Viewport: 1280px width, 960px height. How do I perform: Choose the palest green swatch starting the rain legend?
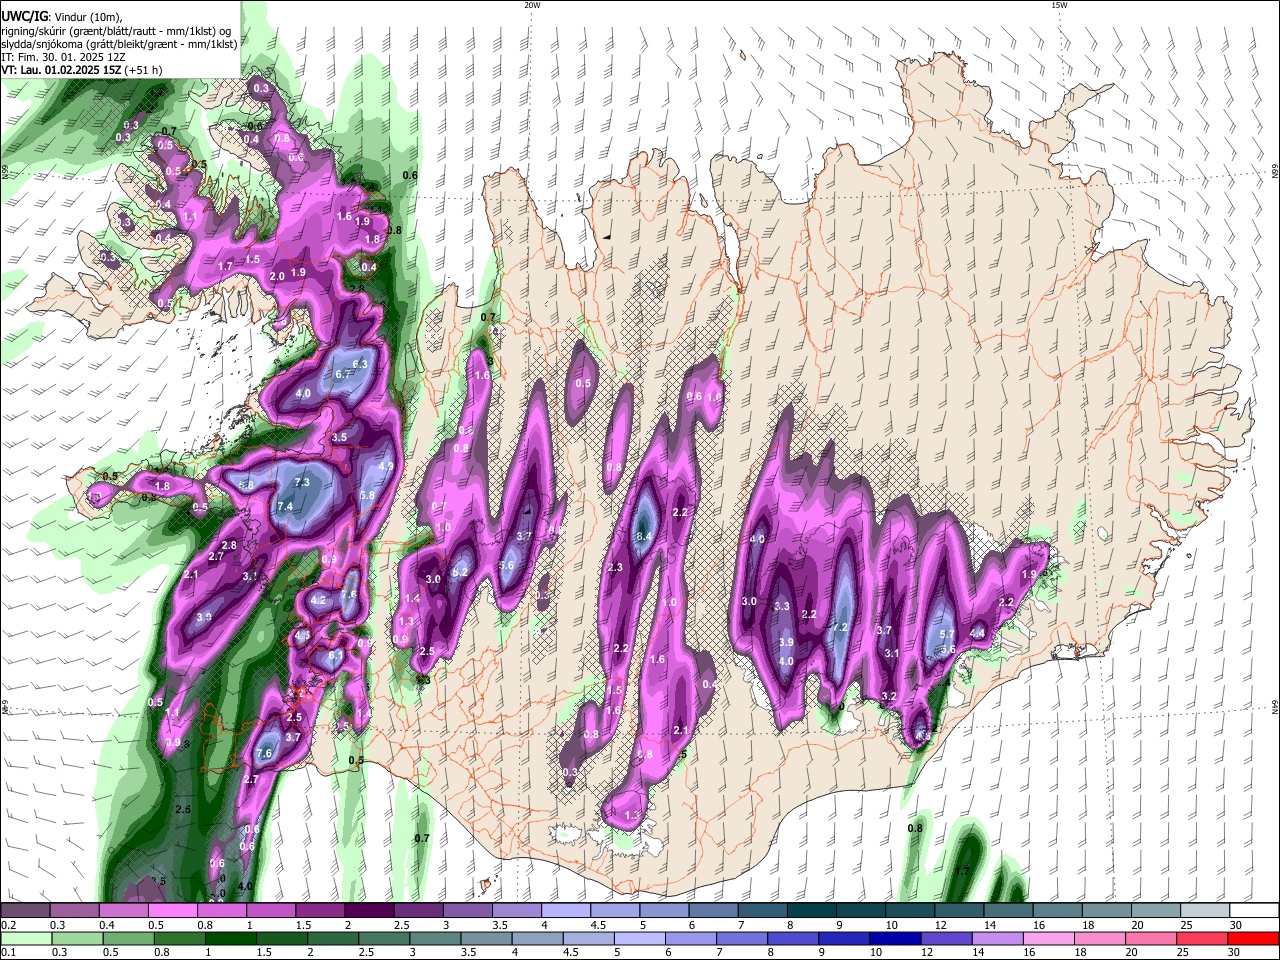coord(26,939)
